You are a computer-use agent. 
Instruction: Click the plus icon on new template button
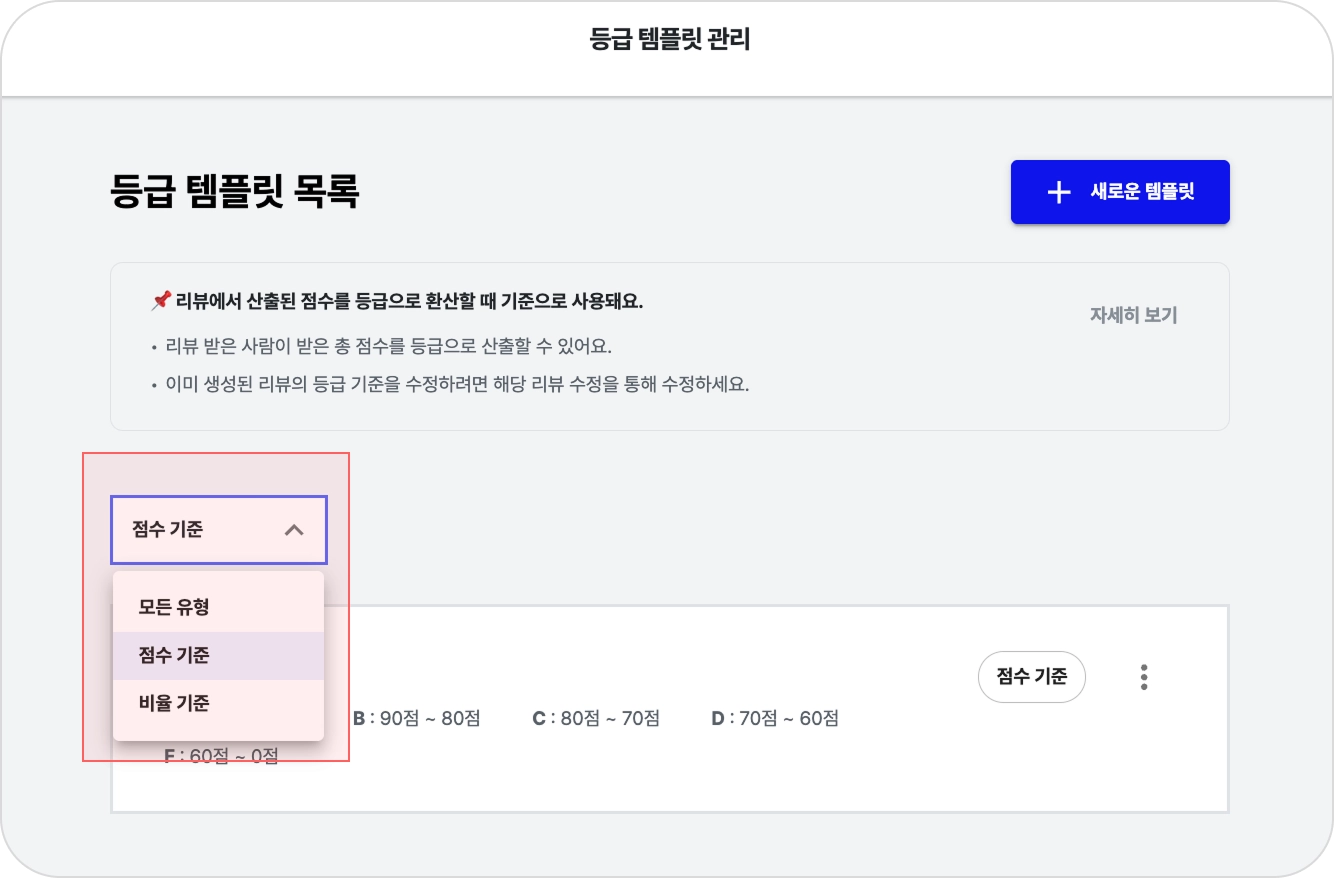(1058, 193)
